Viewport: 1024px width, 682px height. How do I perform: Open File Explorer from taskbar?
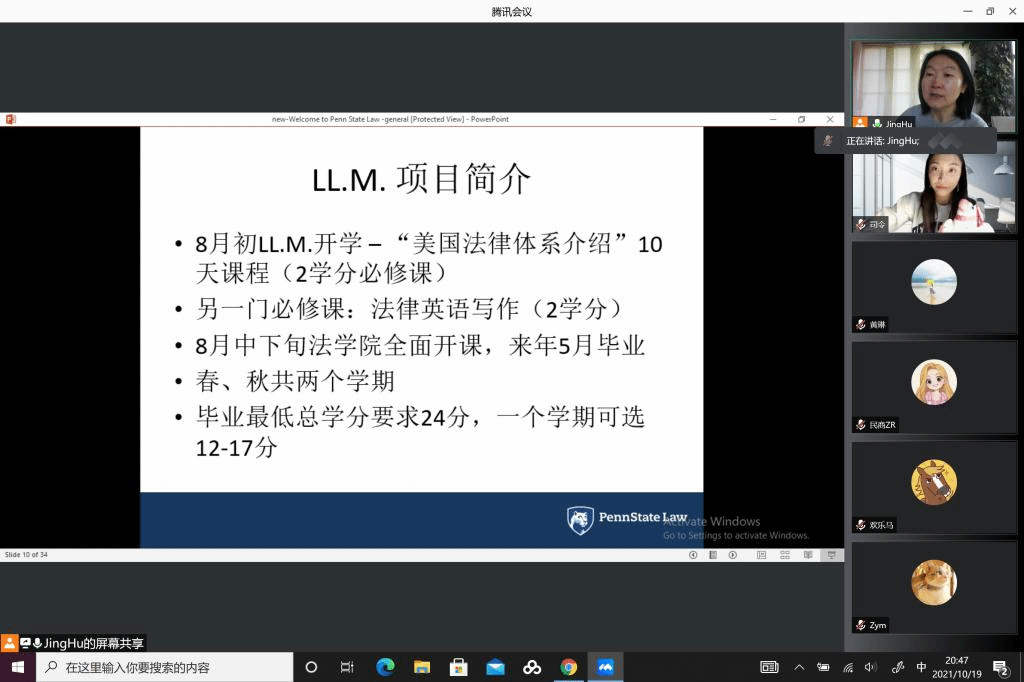pos(422,667)
